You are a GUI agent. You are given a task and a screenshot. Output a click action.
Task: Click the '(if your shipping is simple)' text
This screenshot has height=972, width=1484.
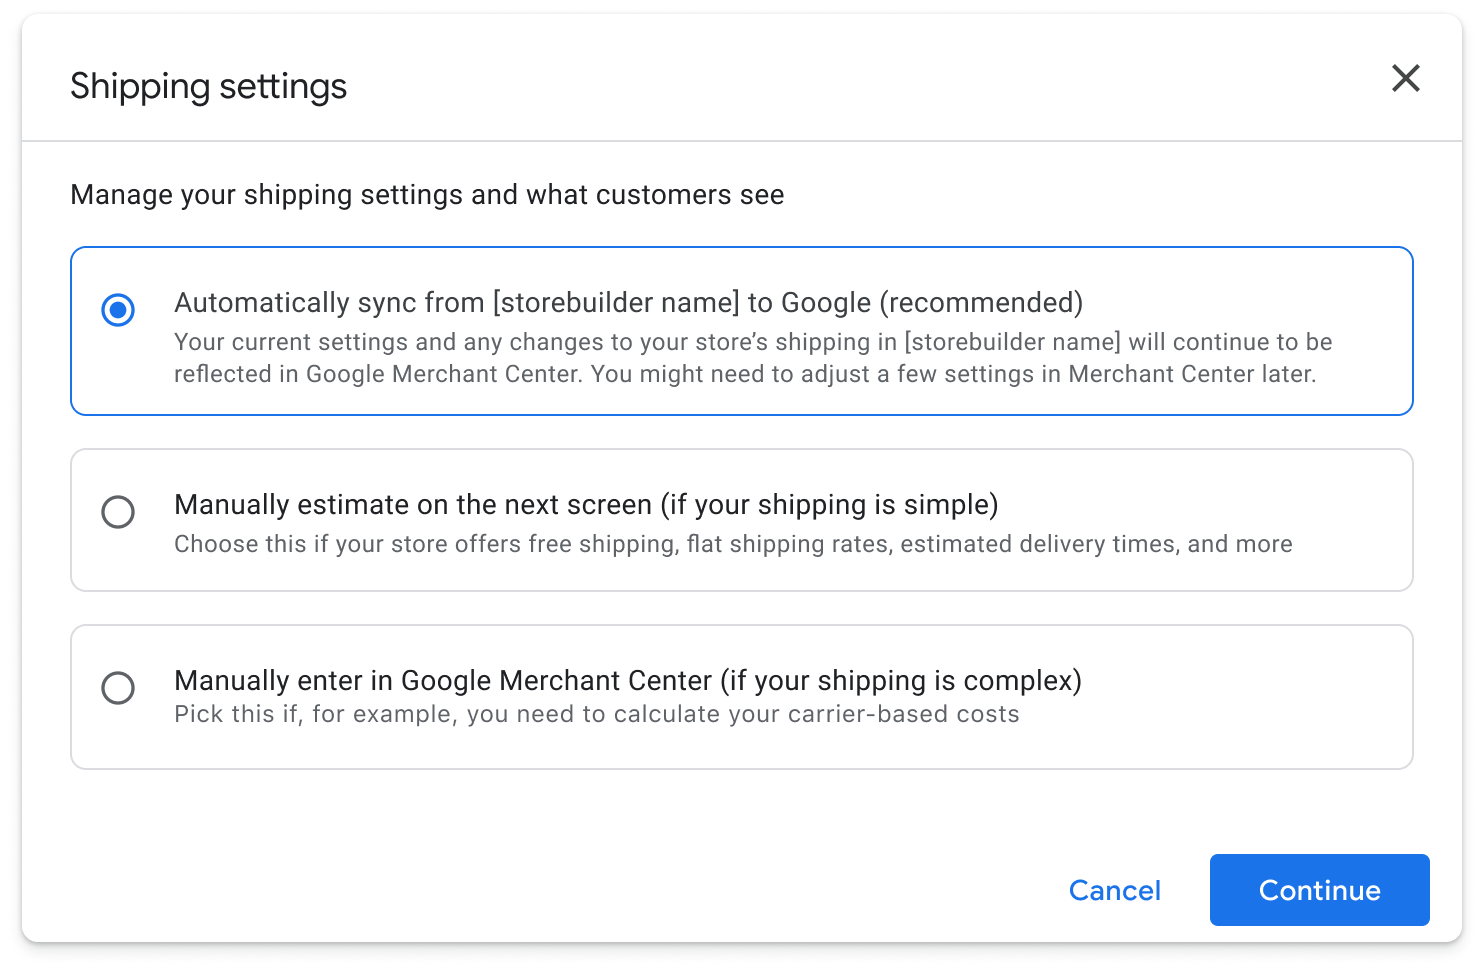click(x=829, y=505)
